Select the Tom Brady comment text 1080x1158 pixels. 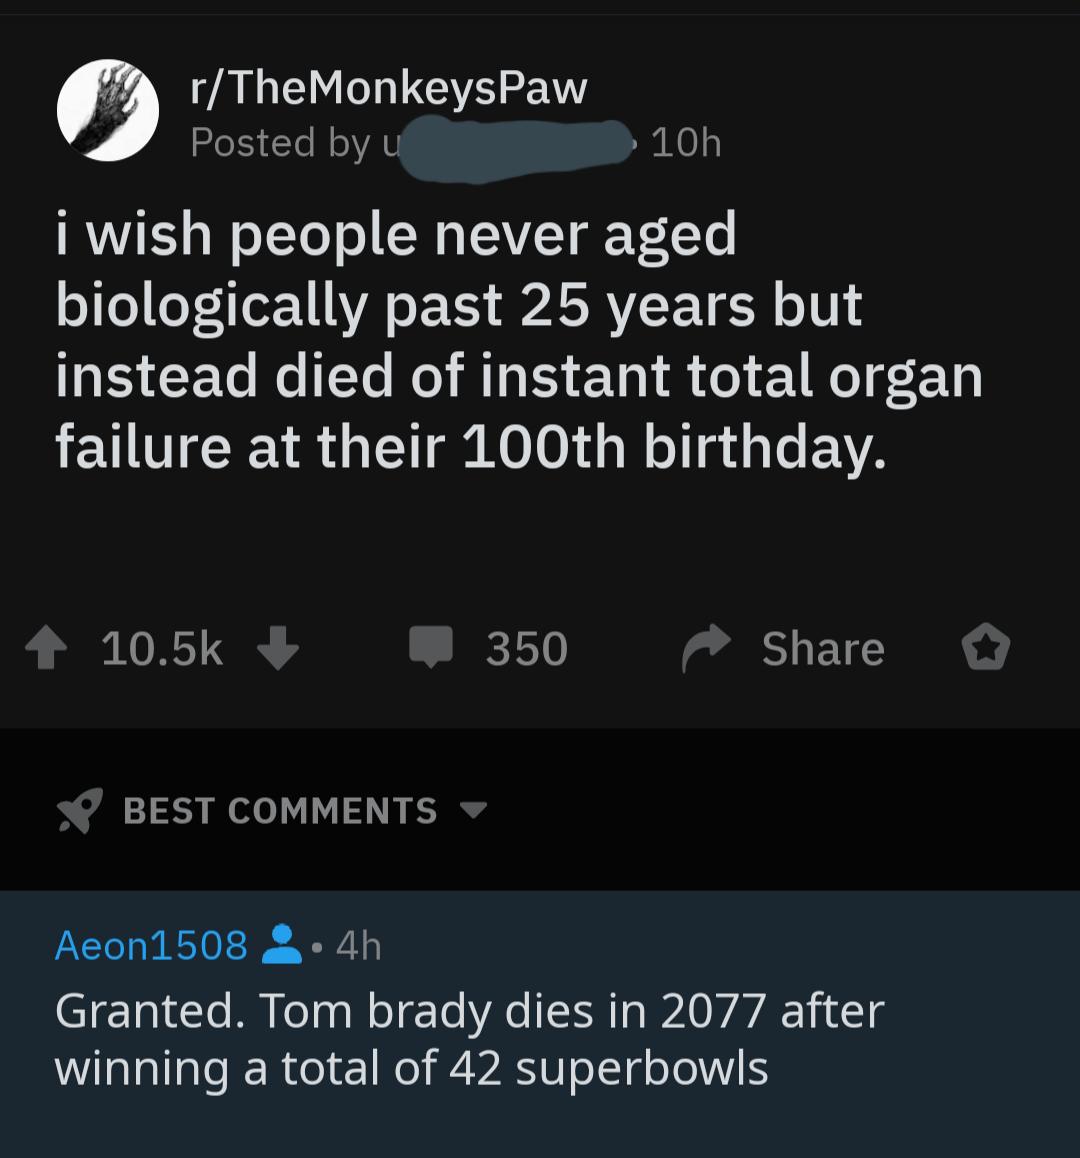[x=469, y=1039]
